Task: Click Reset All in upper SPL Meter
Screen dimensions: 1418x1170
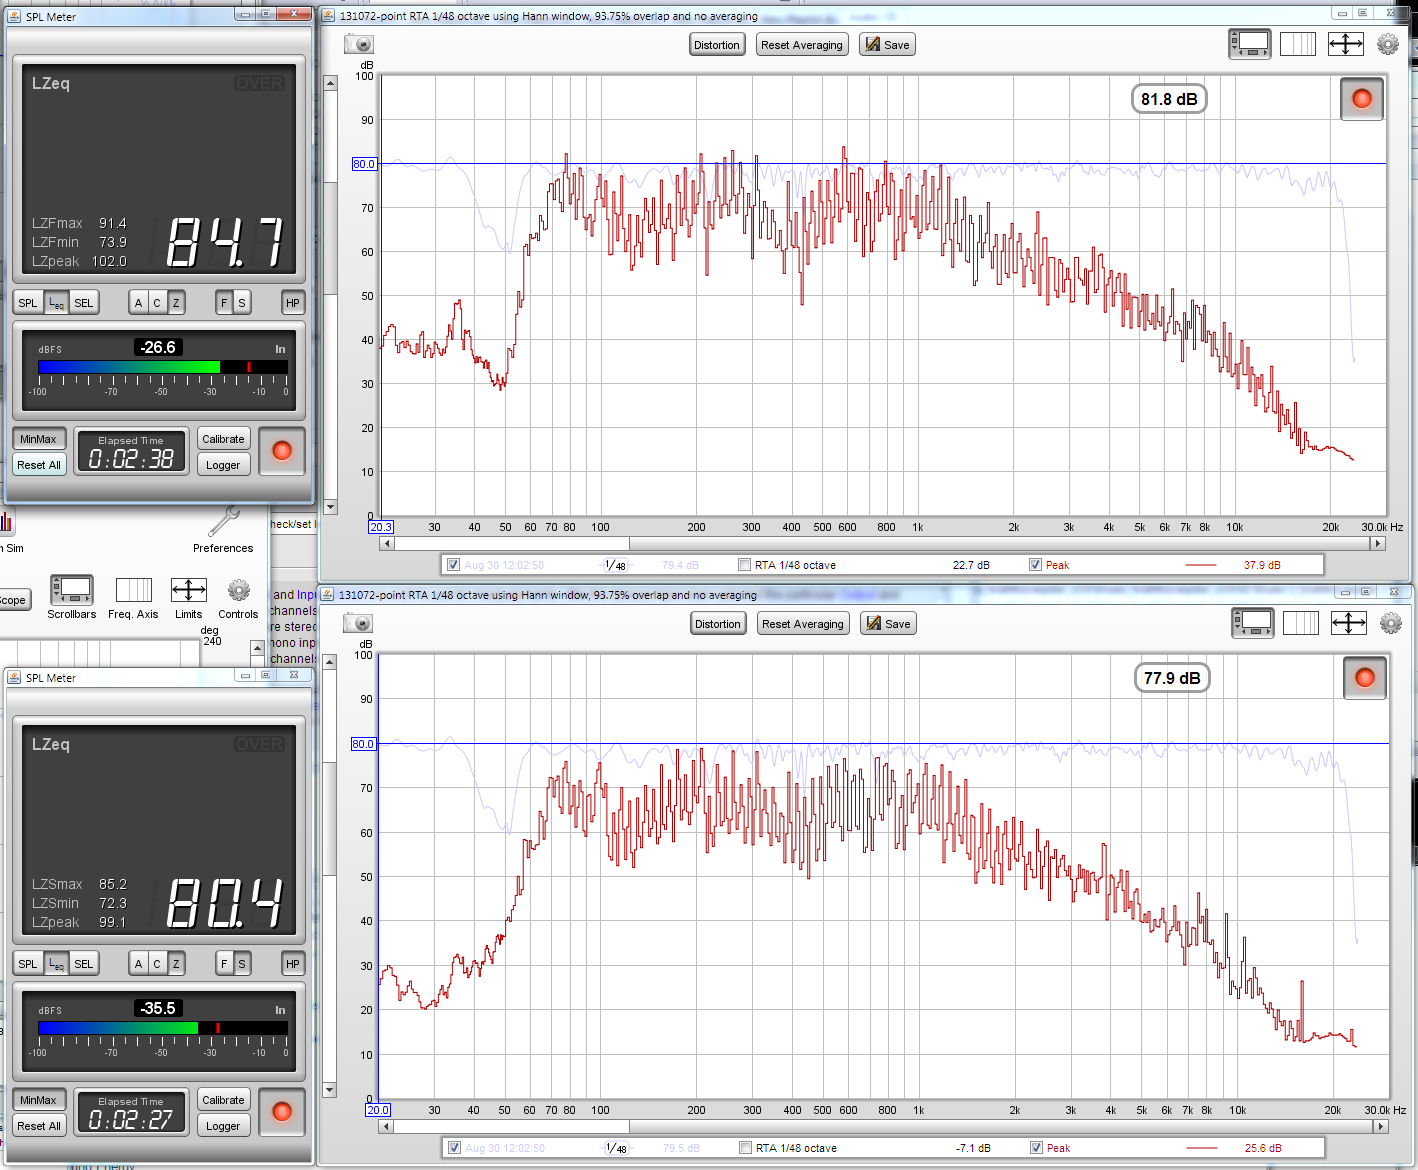Action: pos(39,465)
